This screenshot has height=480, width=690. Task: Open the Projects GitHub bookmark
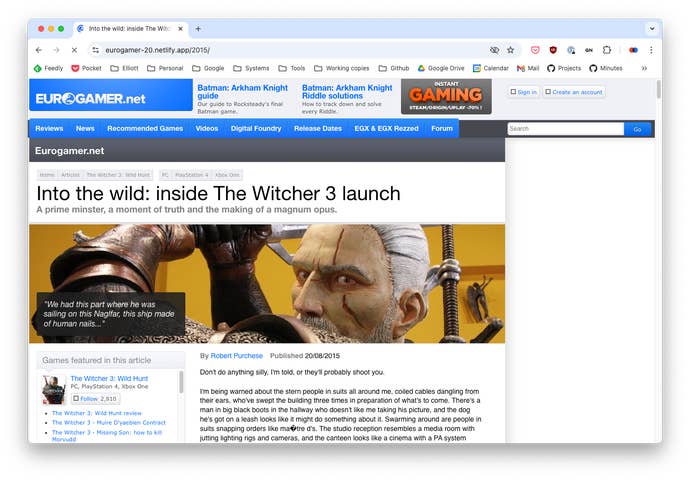564,68
